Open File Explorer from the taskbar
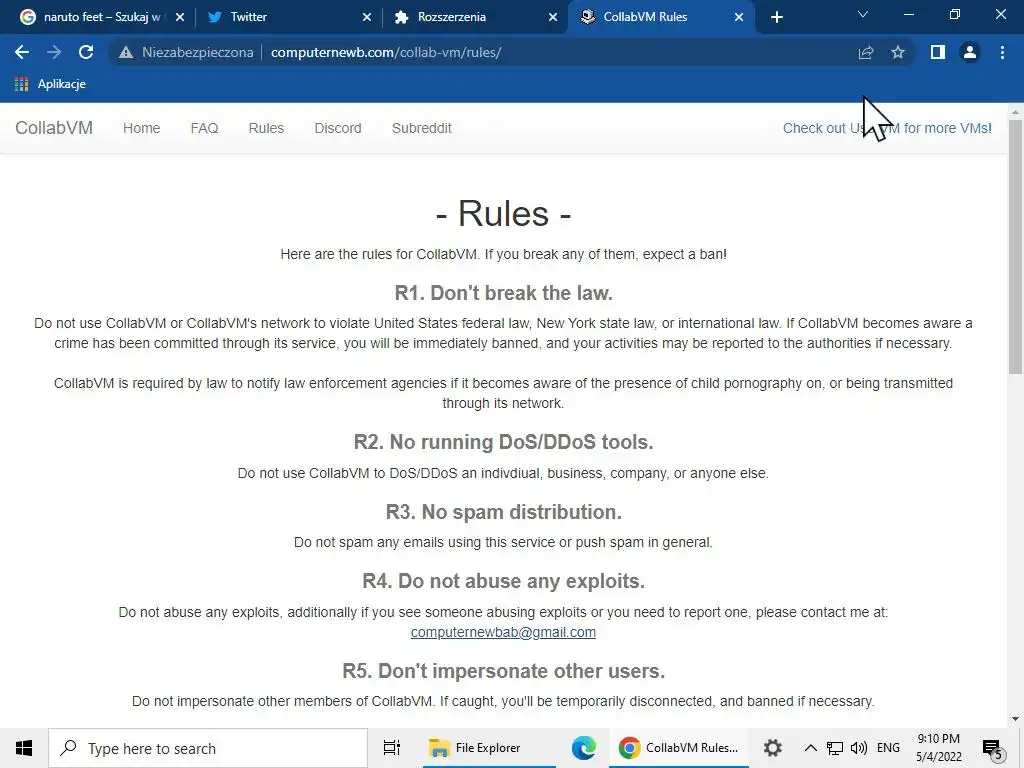 pyautogui.click(x=488, y=748)
